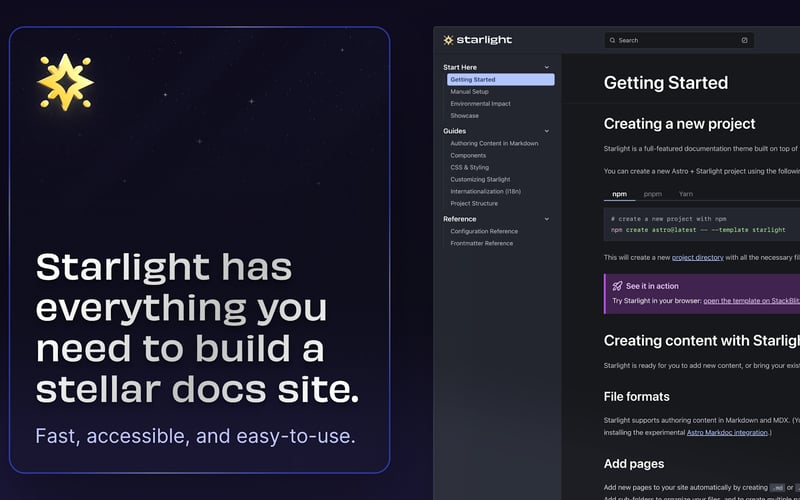Click the Fast, accessible, and easy-to-use tagline
This screenshot has width=800, height=500.
[195, 436]
